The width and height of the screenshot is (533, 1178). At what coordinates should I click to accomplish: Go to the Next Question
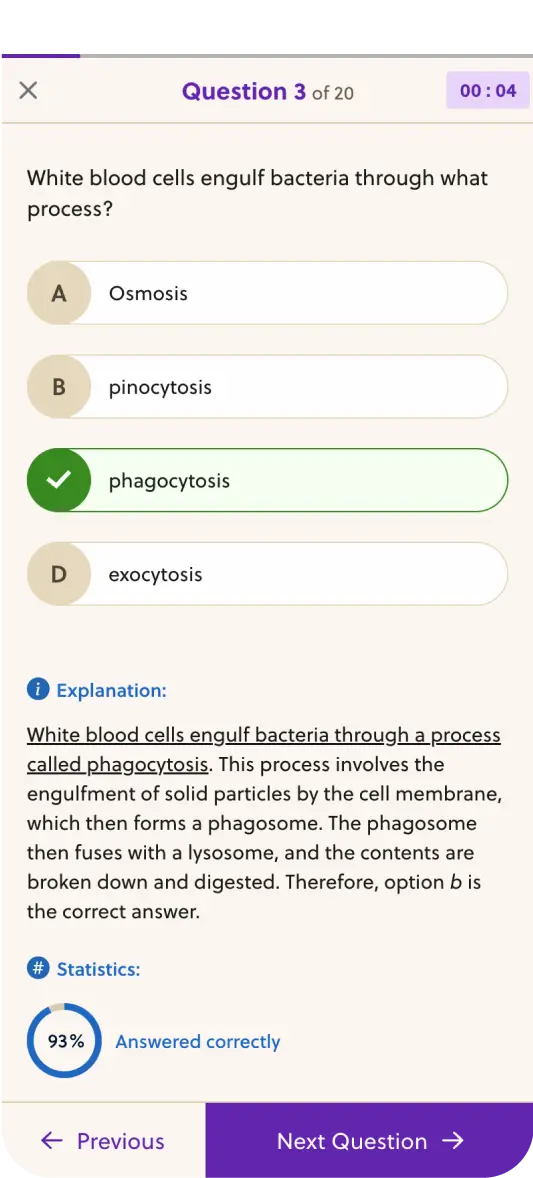pos(369,1140)
